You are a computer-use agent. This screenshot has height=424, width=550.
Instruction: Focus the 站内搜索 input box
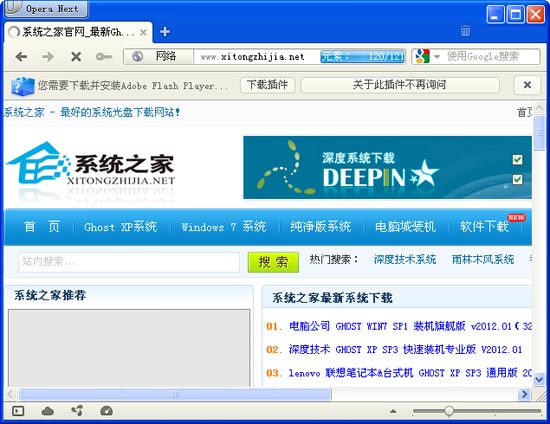click(x=129, y=262)
